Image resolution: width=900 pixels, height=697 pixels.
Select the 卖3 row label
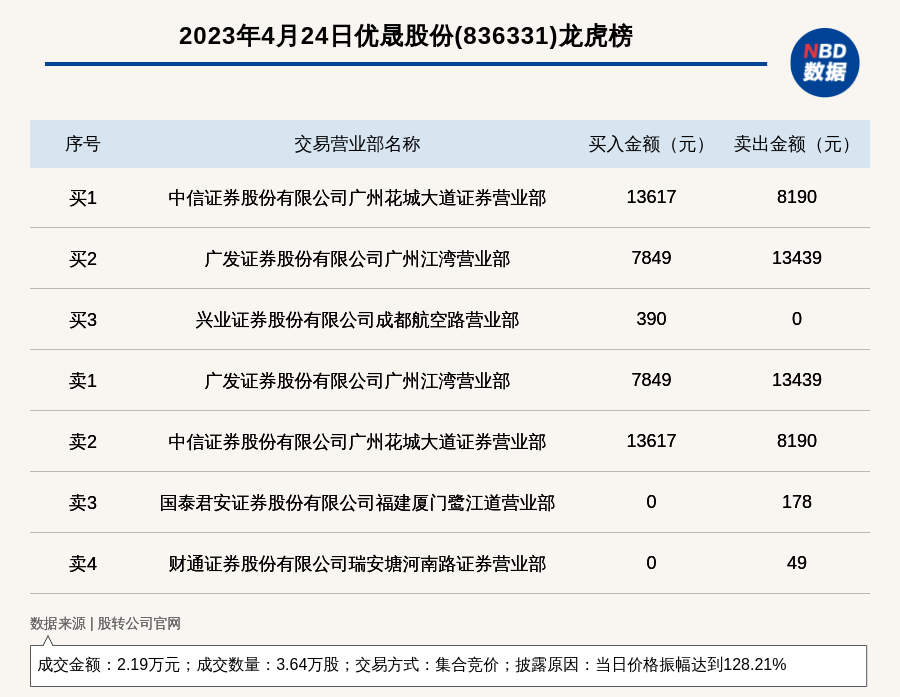coord(83,503)
